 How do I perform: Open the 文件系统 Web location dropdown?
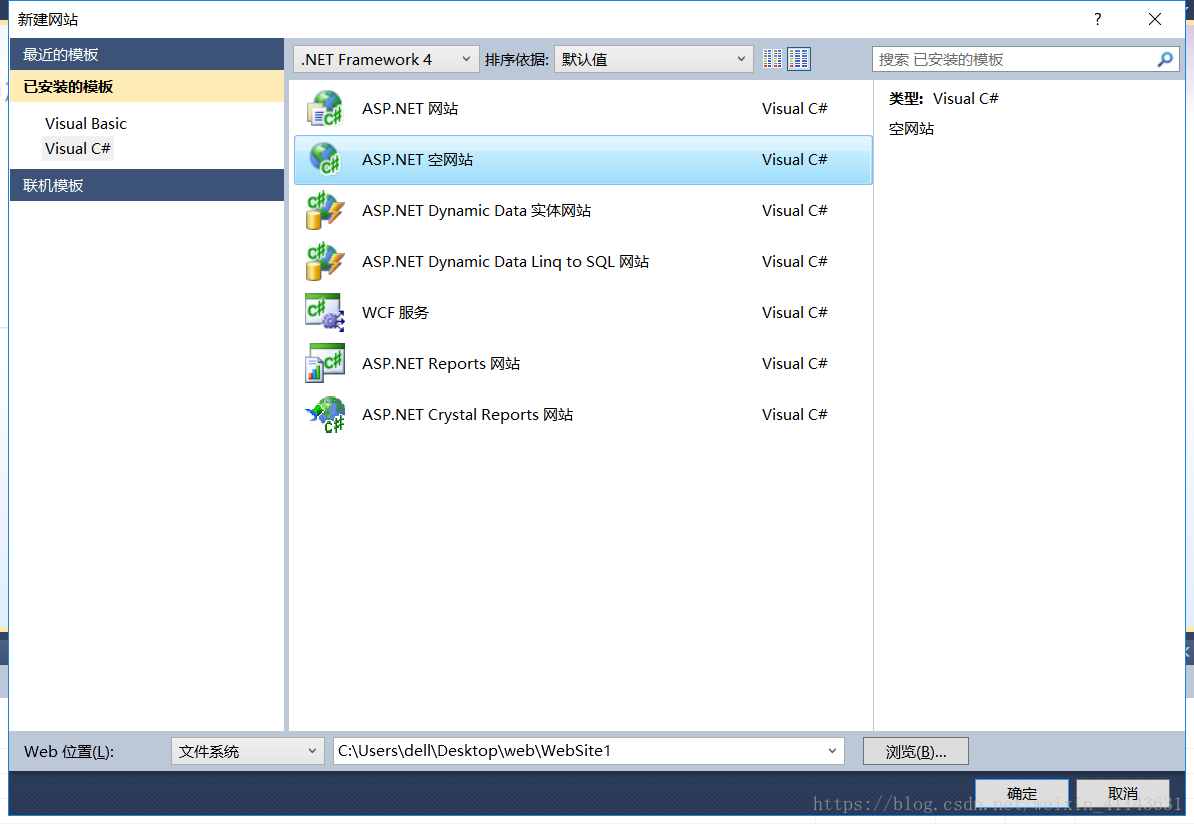[x=247, y=751]
